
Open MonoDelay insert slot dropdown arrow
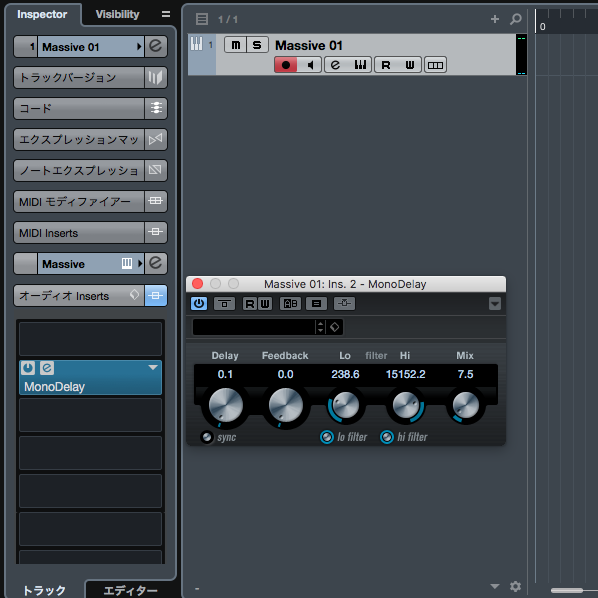(x=153, y=368)
